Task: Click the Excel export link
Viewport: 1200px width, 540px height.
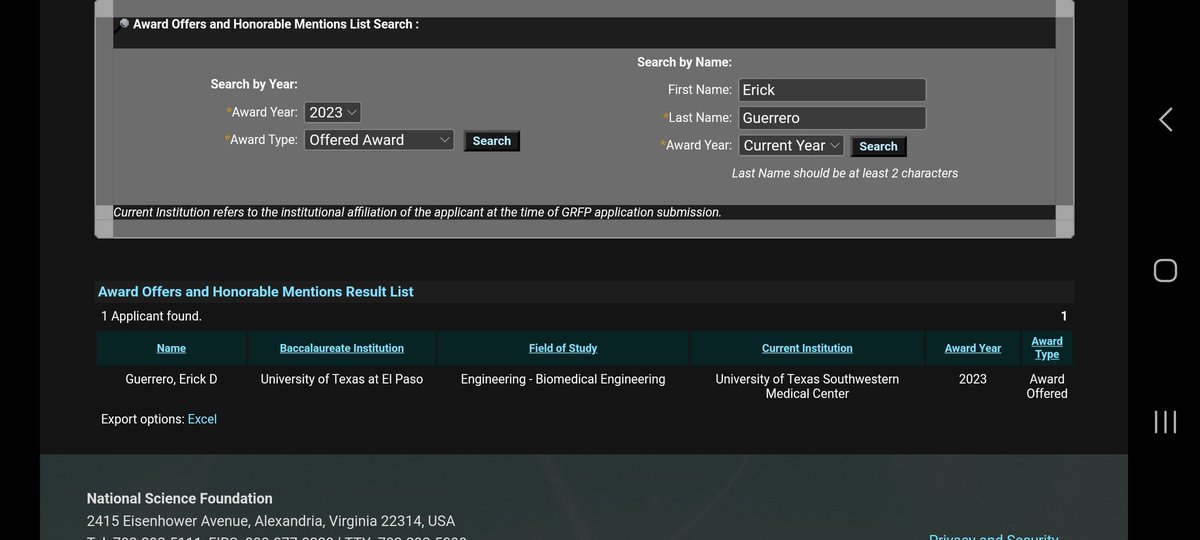Action: click(202, 419)
